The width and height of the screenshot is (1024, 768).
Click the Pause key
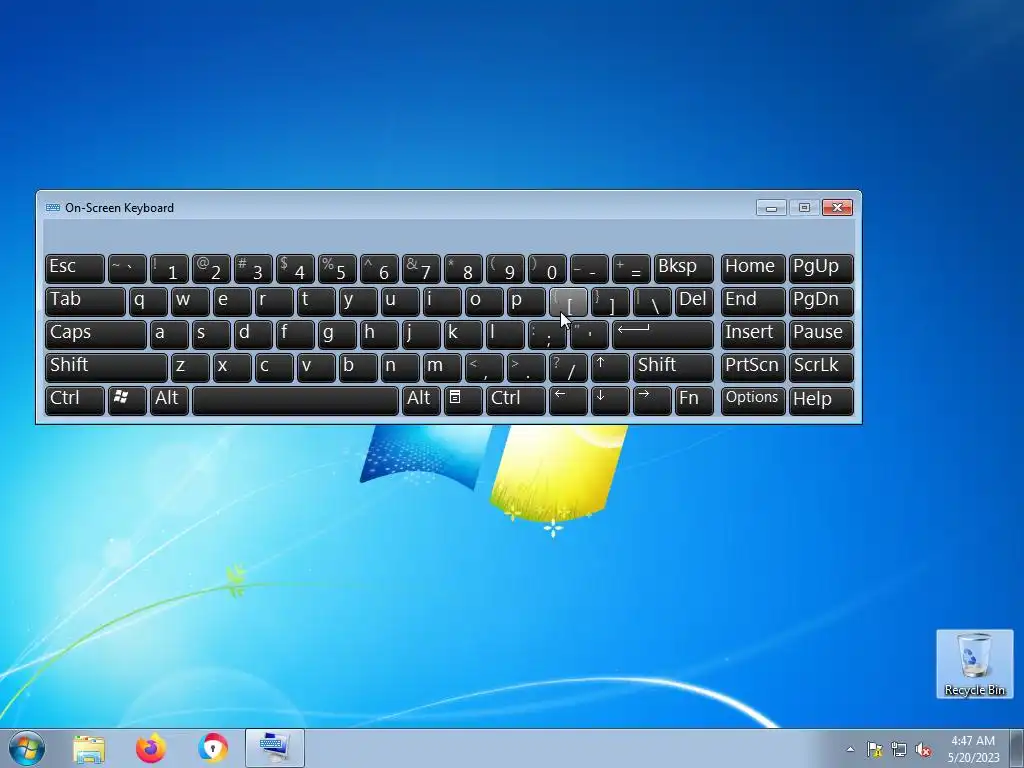(x=821, y=334)
